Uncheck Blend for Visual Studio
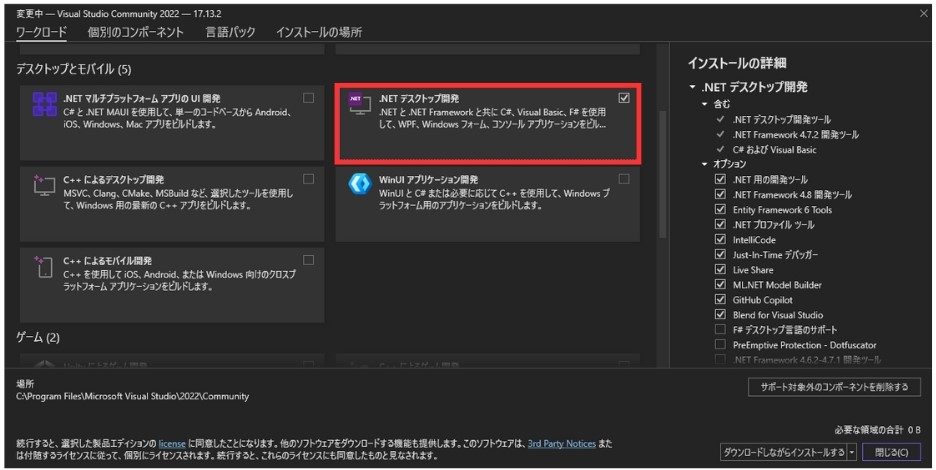 pos(721,314)
